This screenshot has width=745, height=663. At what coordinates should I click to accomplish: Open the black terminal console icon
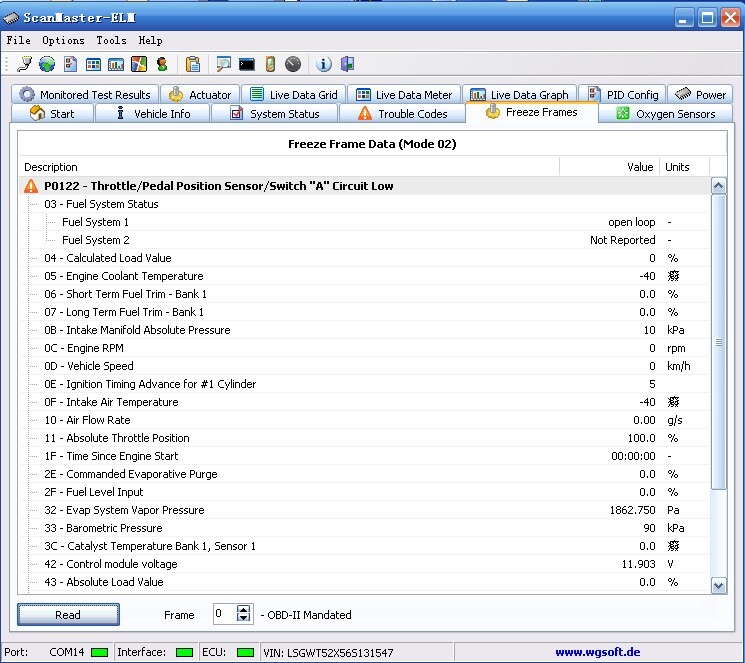pos(247,64)
